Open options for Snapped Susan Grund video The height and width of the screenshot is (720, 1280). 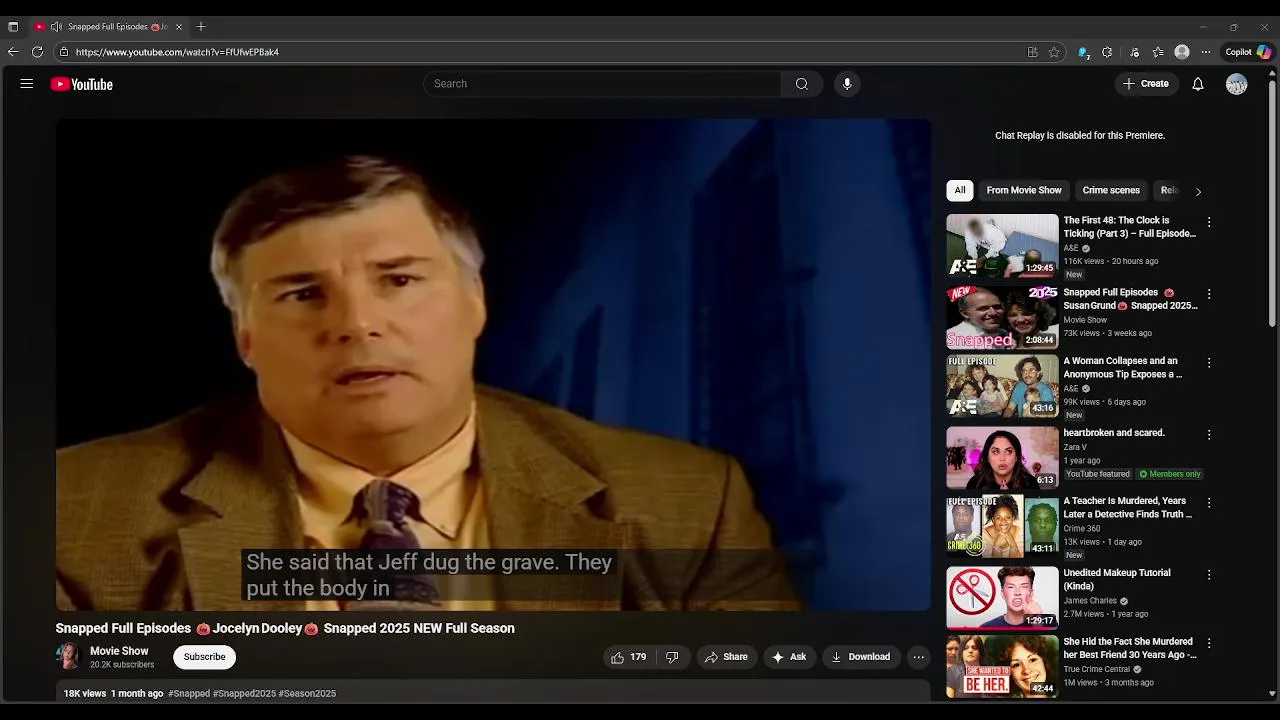click(x=1209, y=294)
